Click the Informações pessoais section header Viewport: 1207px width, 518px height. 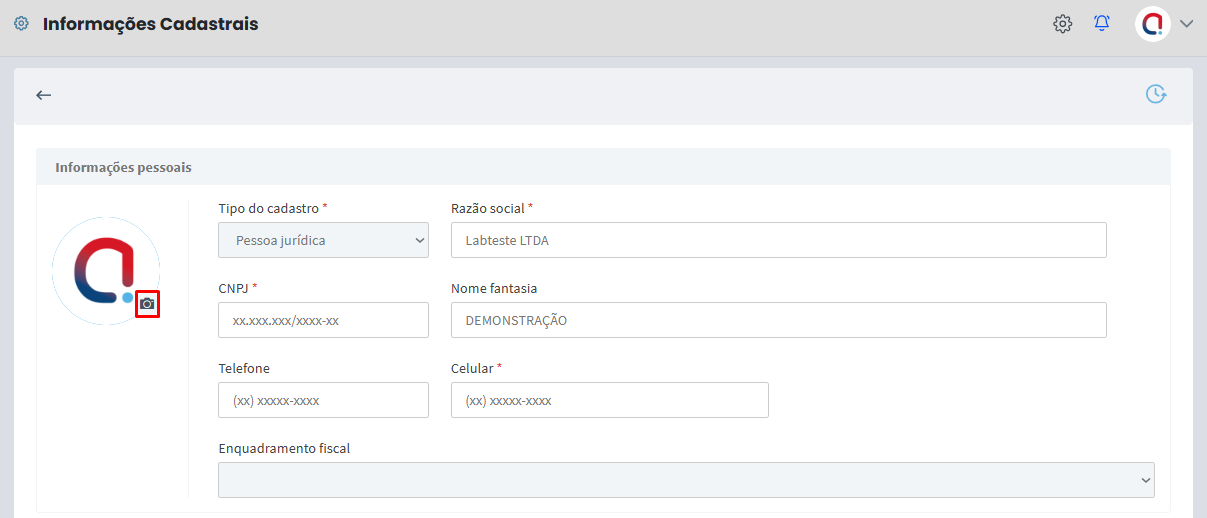[x=123, y=167]
